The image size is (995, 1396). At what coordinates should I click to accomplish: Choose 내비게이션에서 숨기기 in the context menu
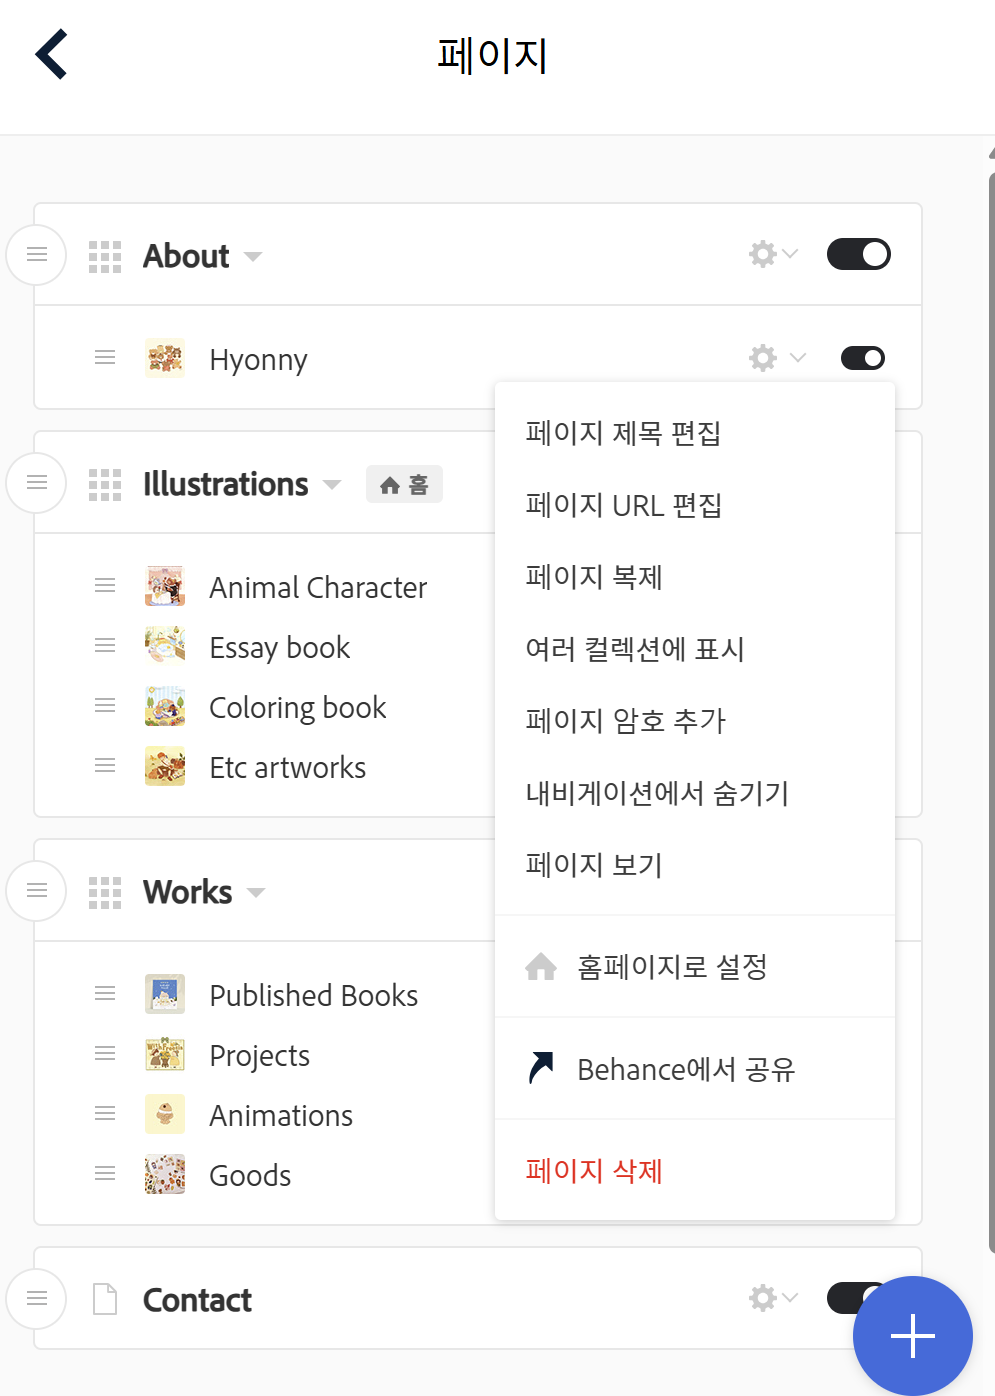(x=657, y=793)
